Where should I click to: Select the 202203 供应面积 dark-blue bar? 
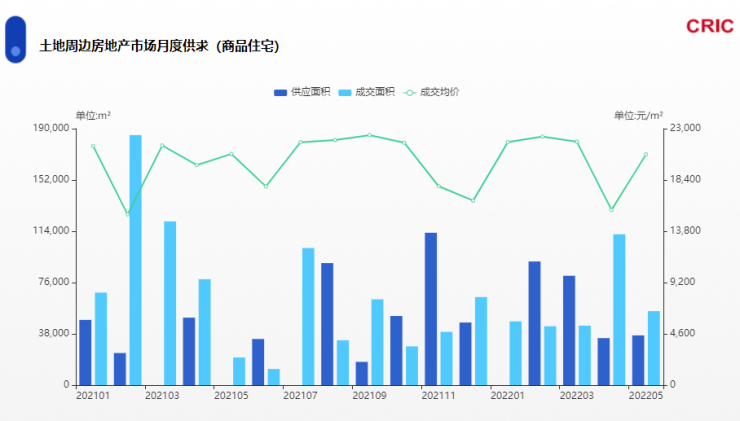click(569, 330)
